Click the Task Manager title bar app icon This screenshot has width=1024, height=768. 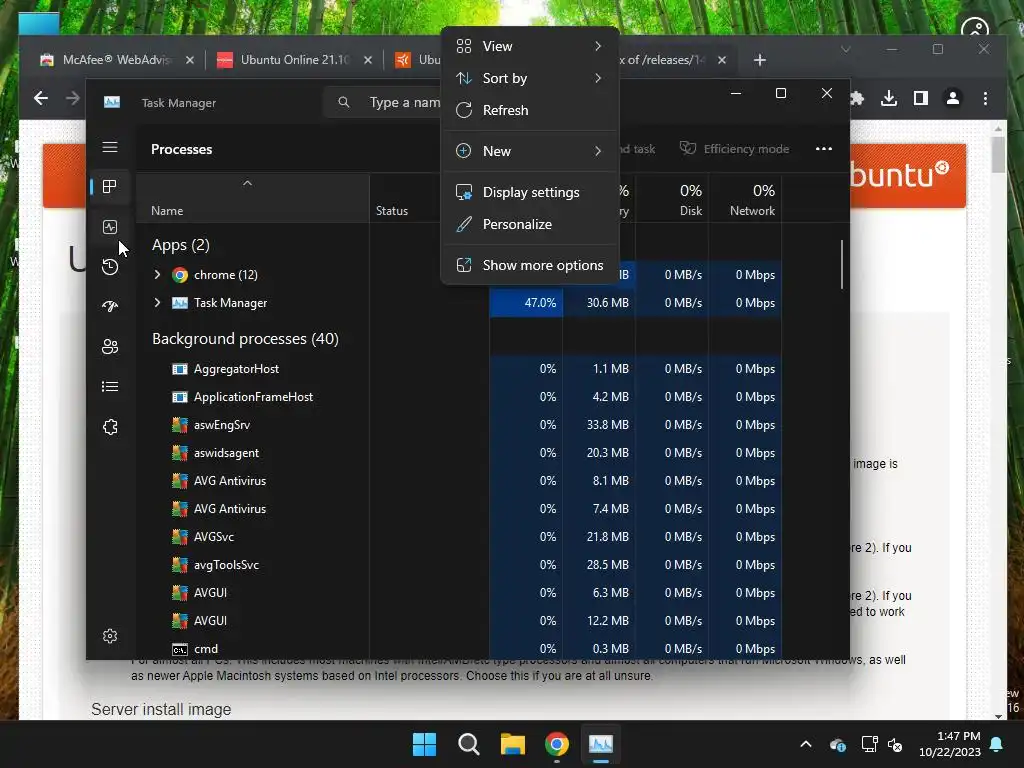(112, 103)
